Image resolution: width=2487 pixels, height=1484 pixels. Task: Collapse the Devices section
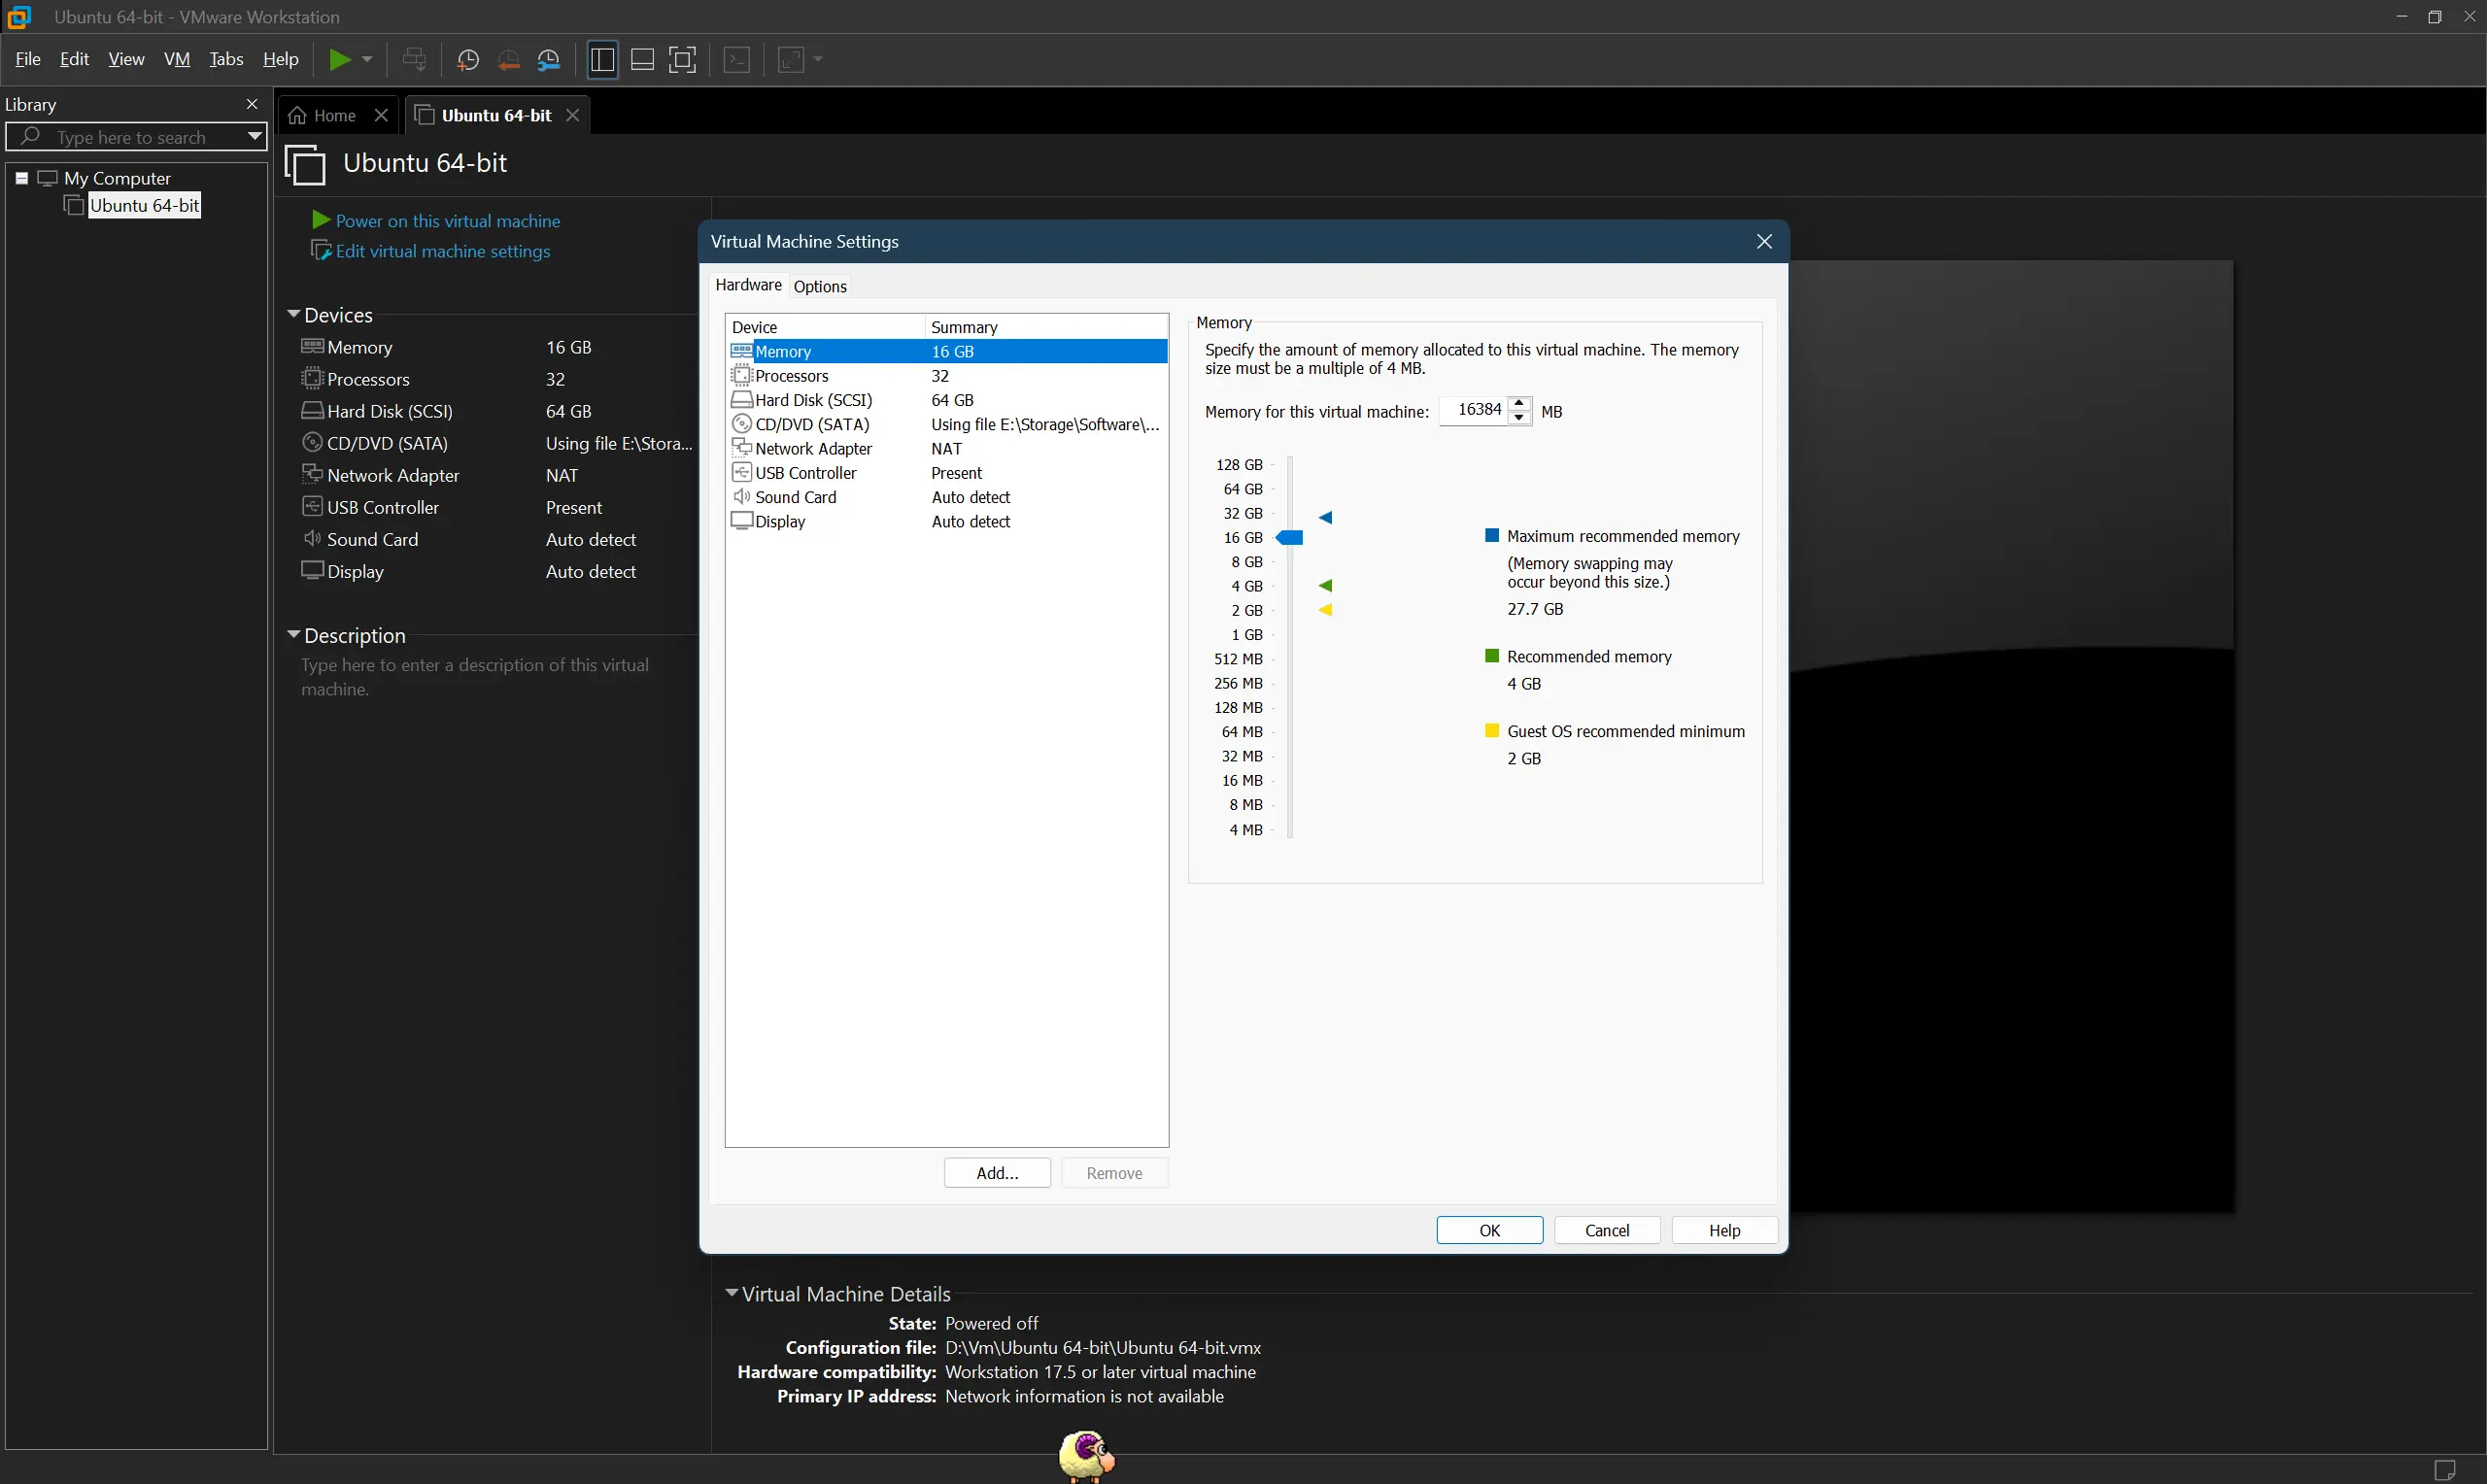[x=293, y=315]
